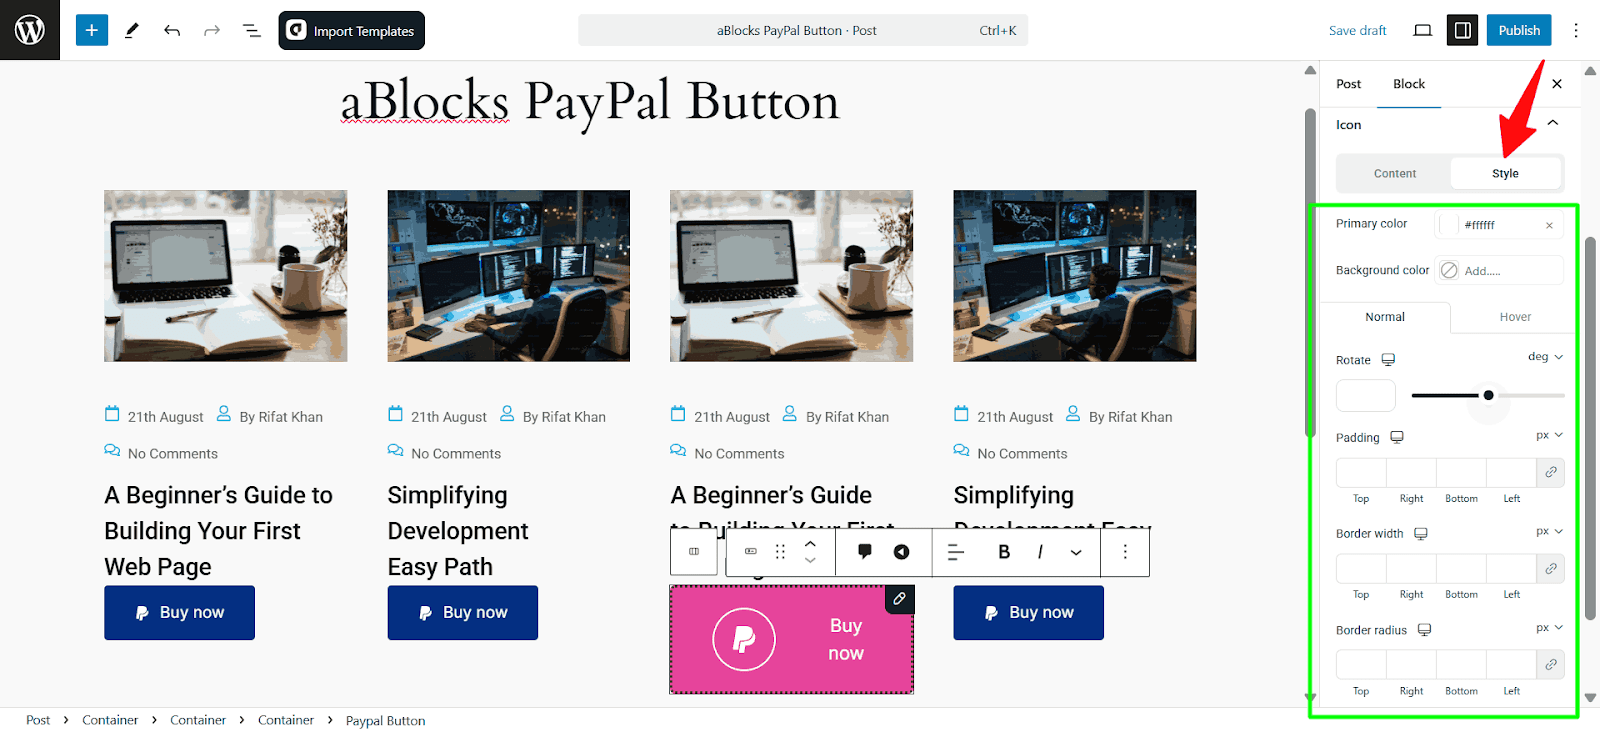Click the round left-arrow toolbar icon

pyautogui.click(x=901, y=551)
